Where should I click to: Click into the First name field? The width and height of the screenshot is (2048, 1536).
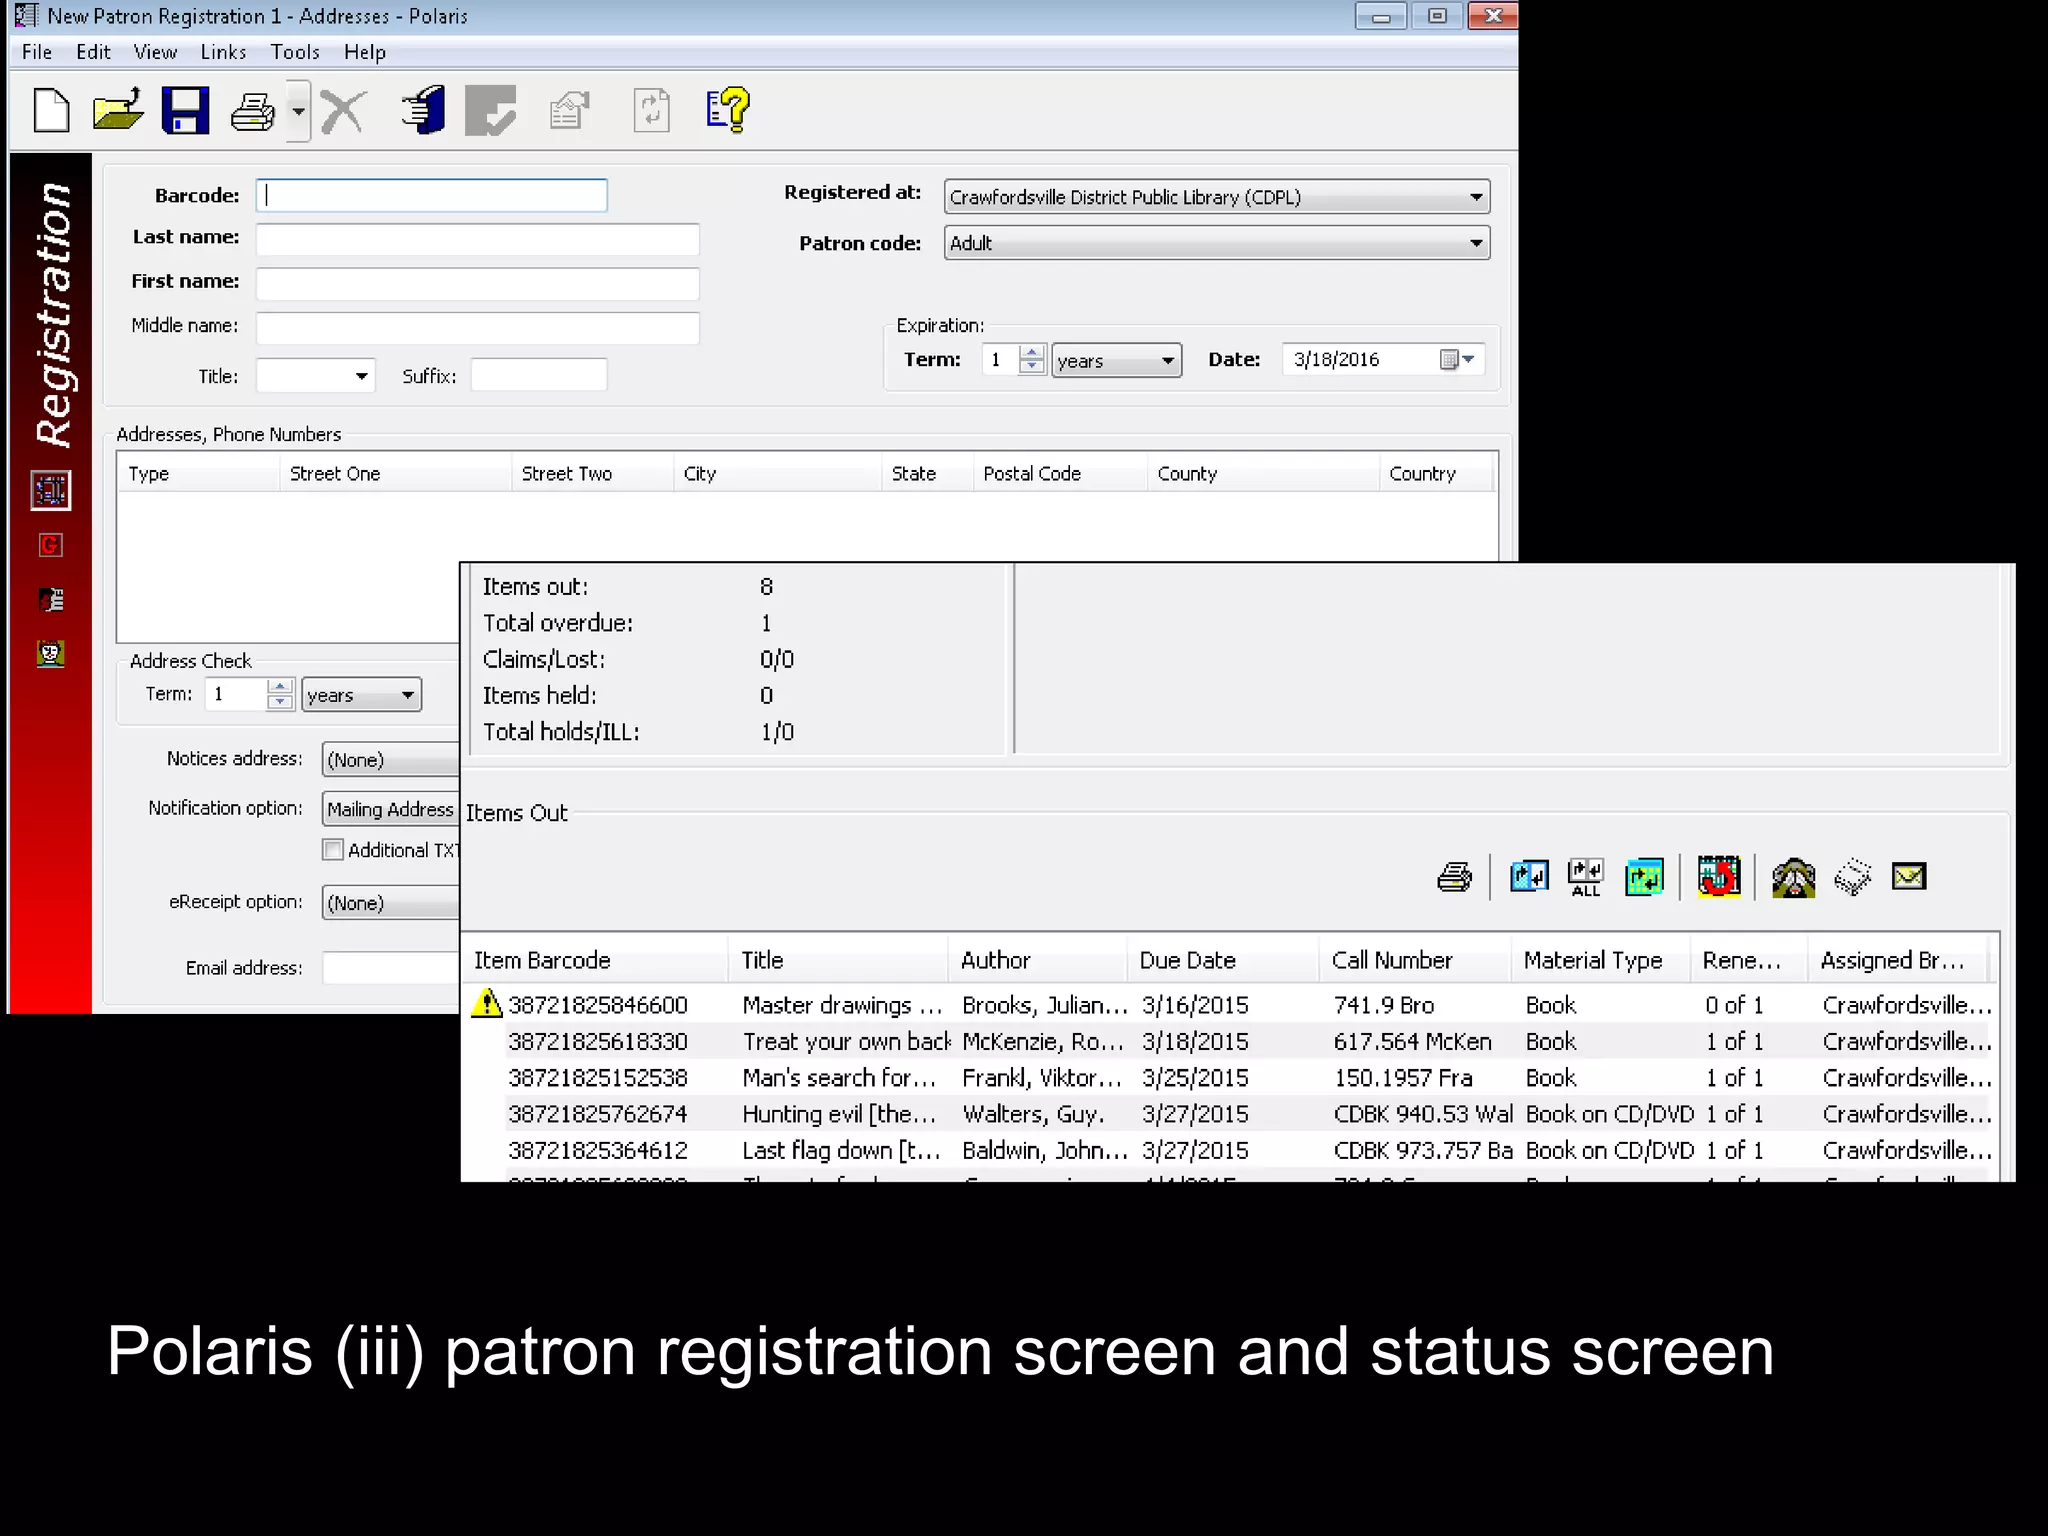(477, 283)
